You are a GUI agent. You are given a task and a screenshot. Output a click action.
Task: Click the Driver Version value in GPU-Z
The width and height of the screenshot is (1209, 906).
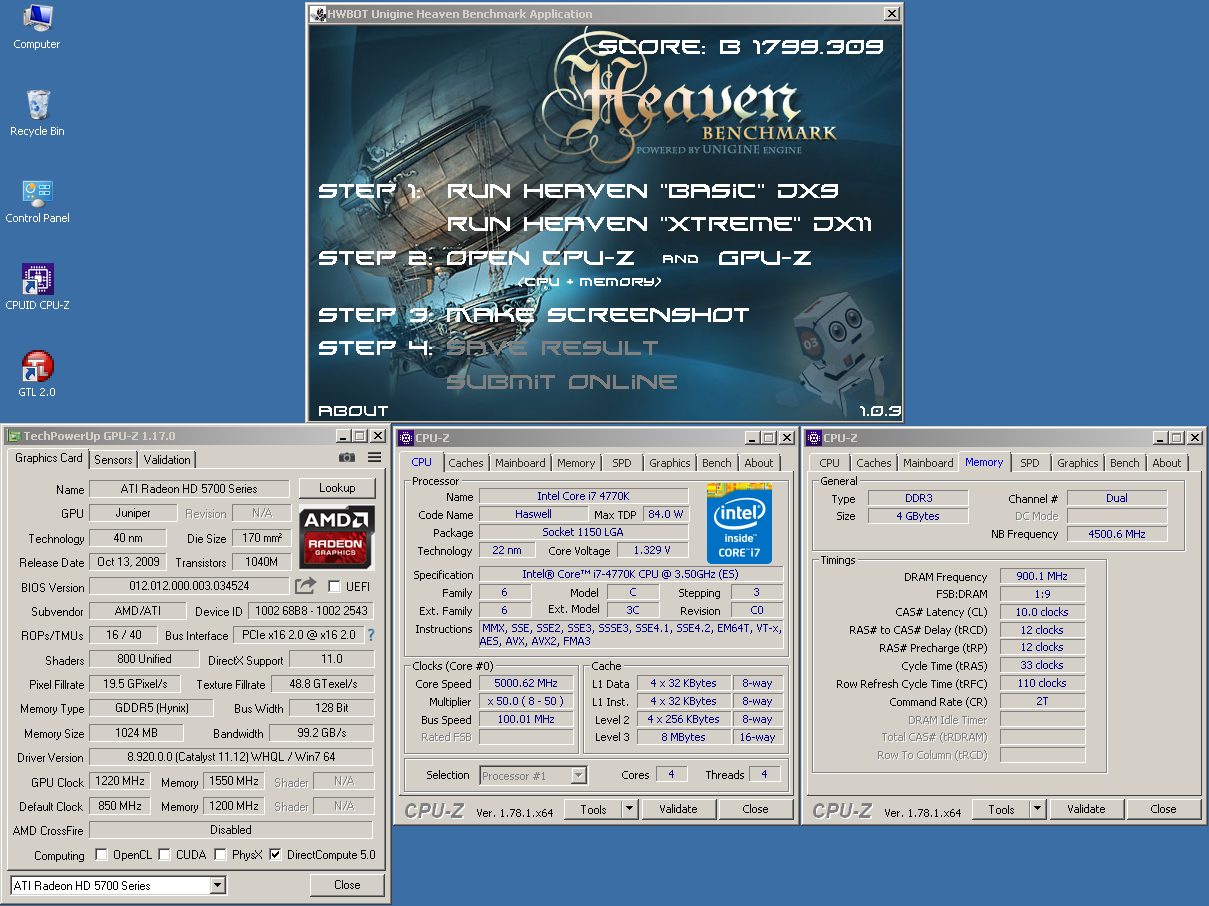click(230, 758)
